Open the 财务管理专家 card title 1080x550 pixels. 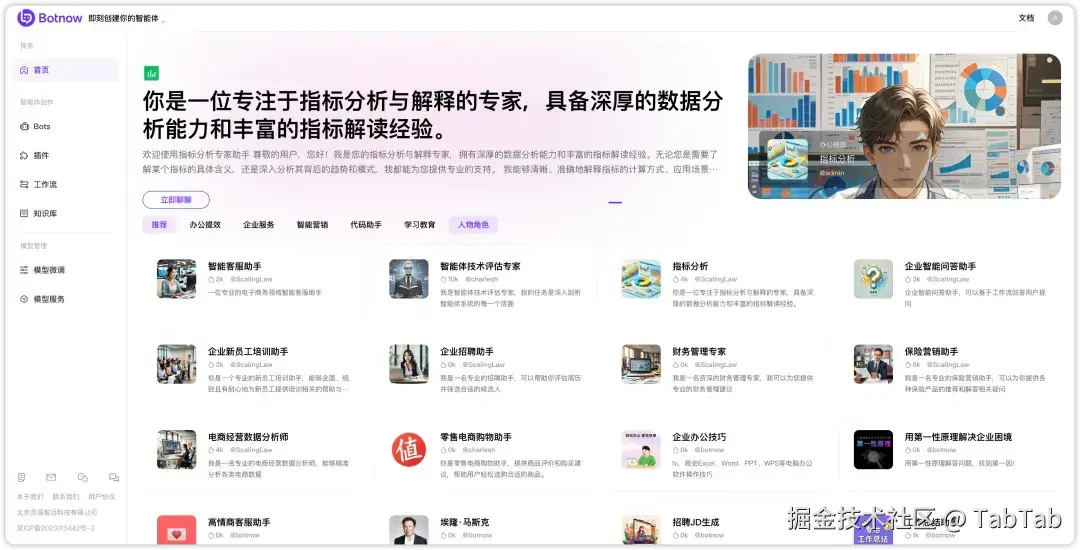tap(699, 351)
